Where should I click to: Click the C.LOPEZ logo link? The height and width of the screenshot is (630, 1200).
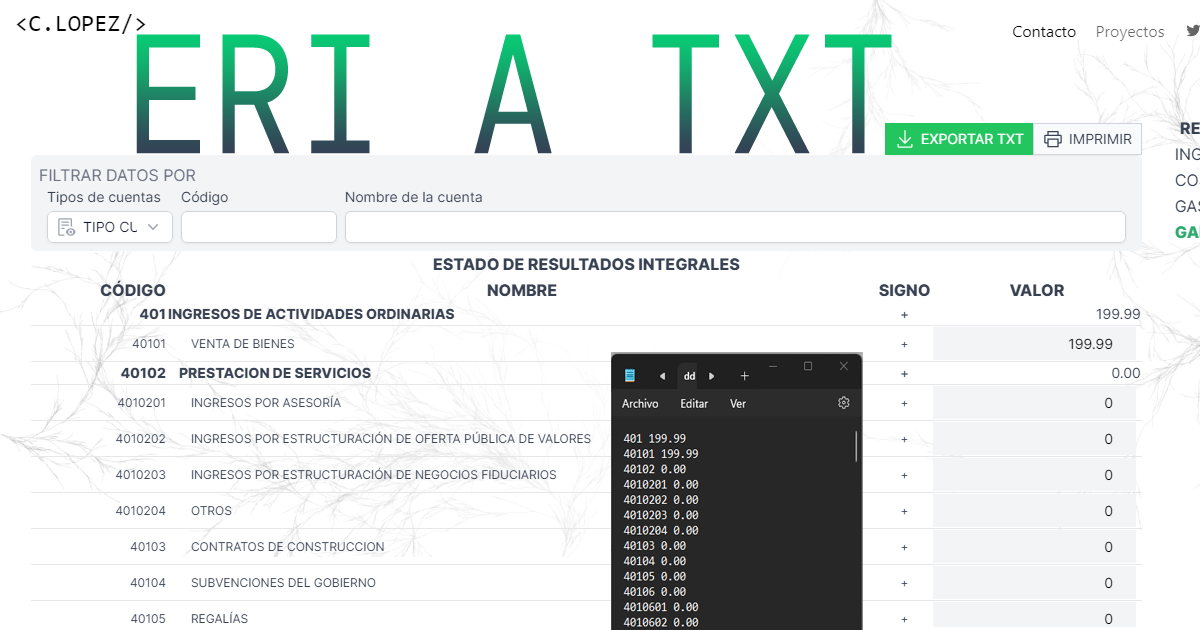(80, 22)
